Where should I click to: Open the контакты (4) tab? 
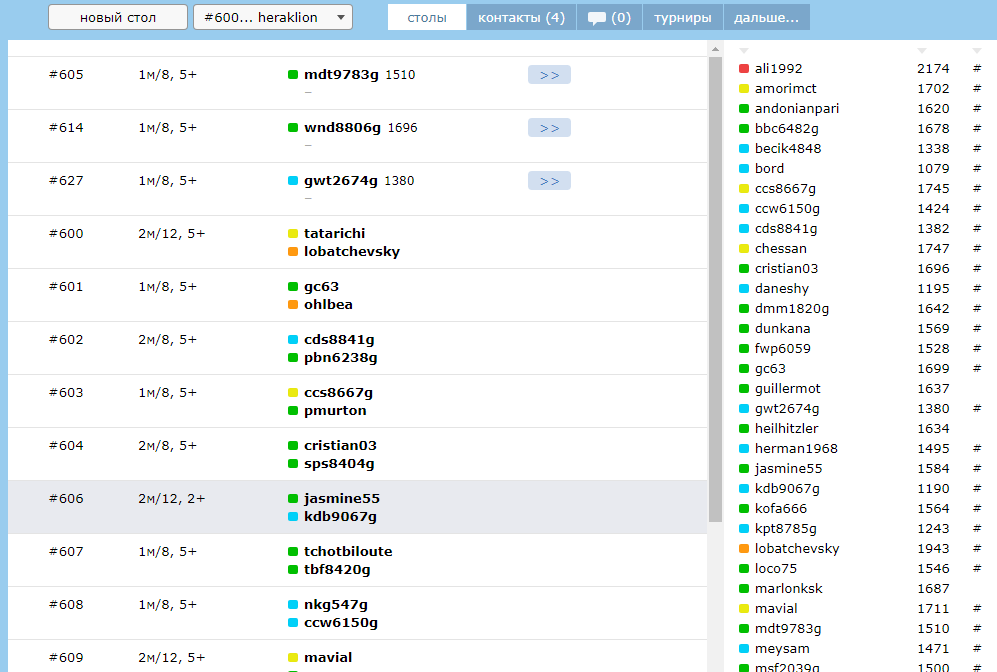coord(521,18)
